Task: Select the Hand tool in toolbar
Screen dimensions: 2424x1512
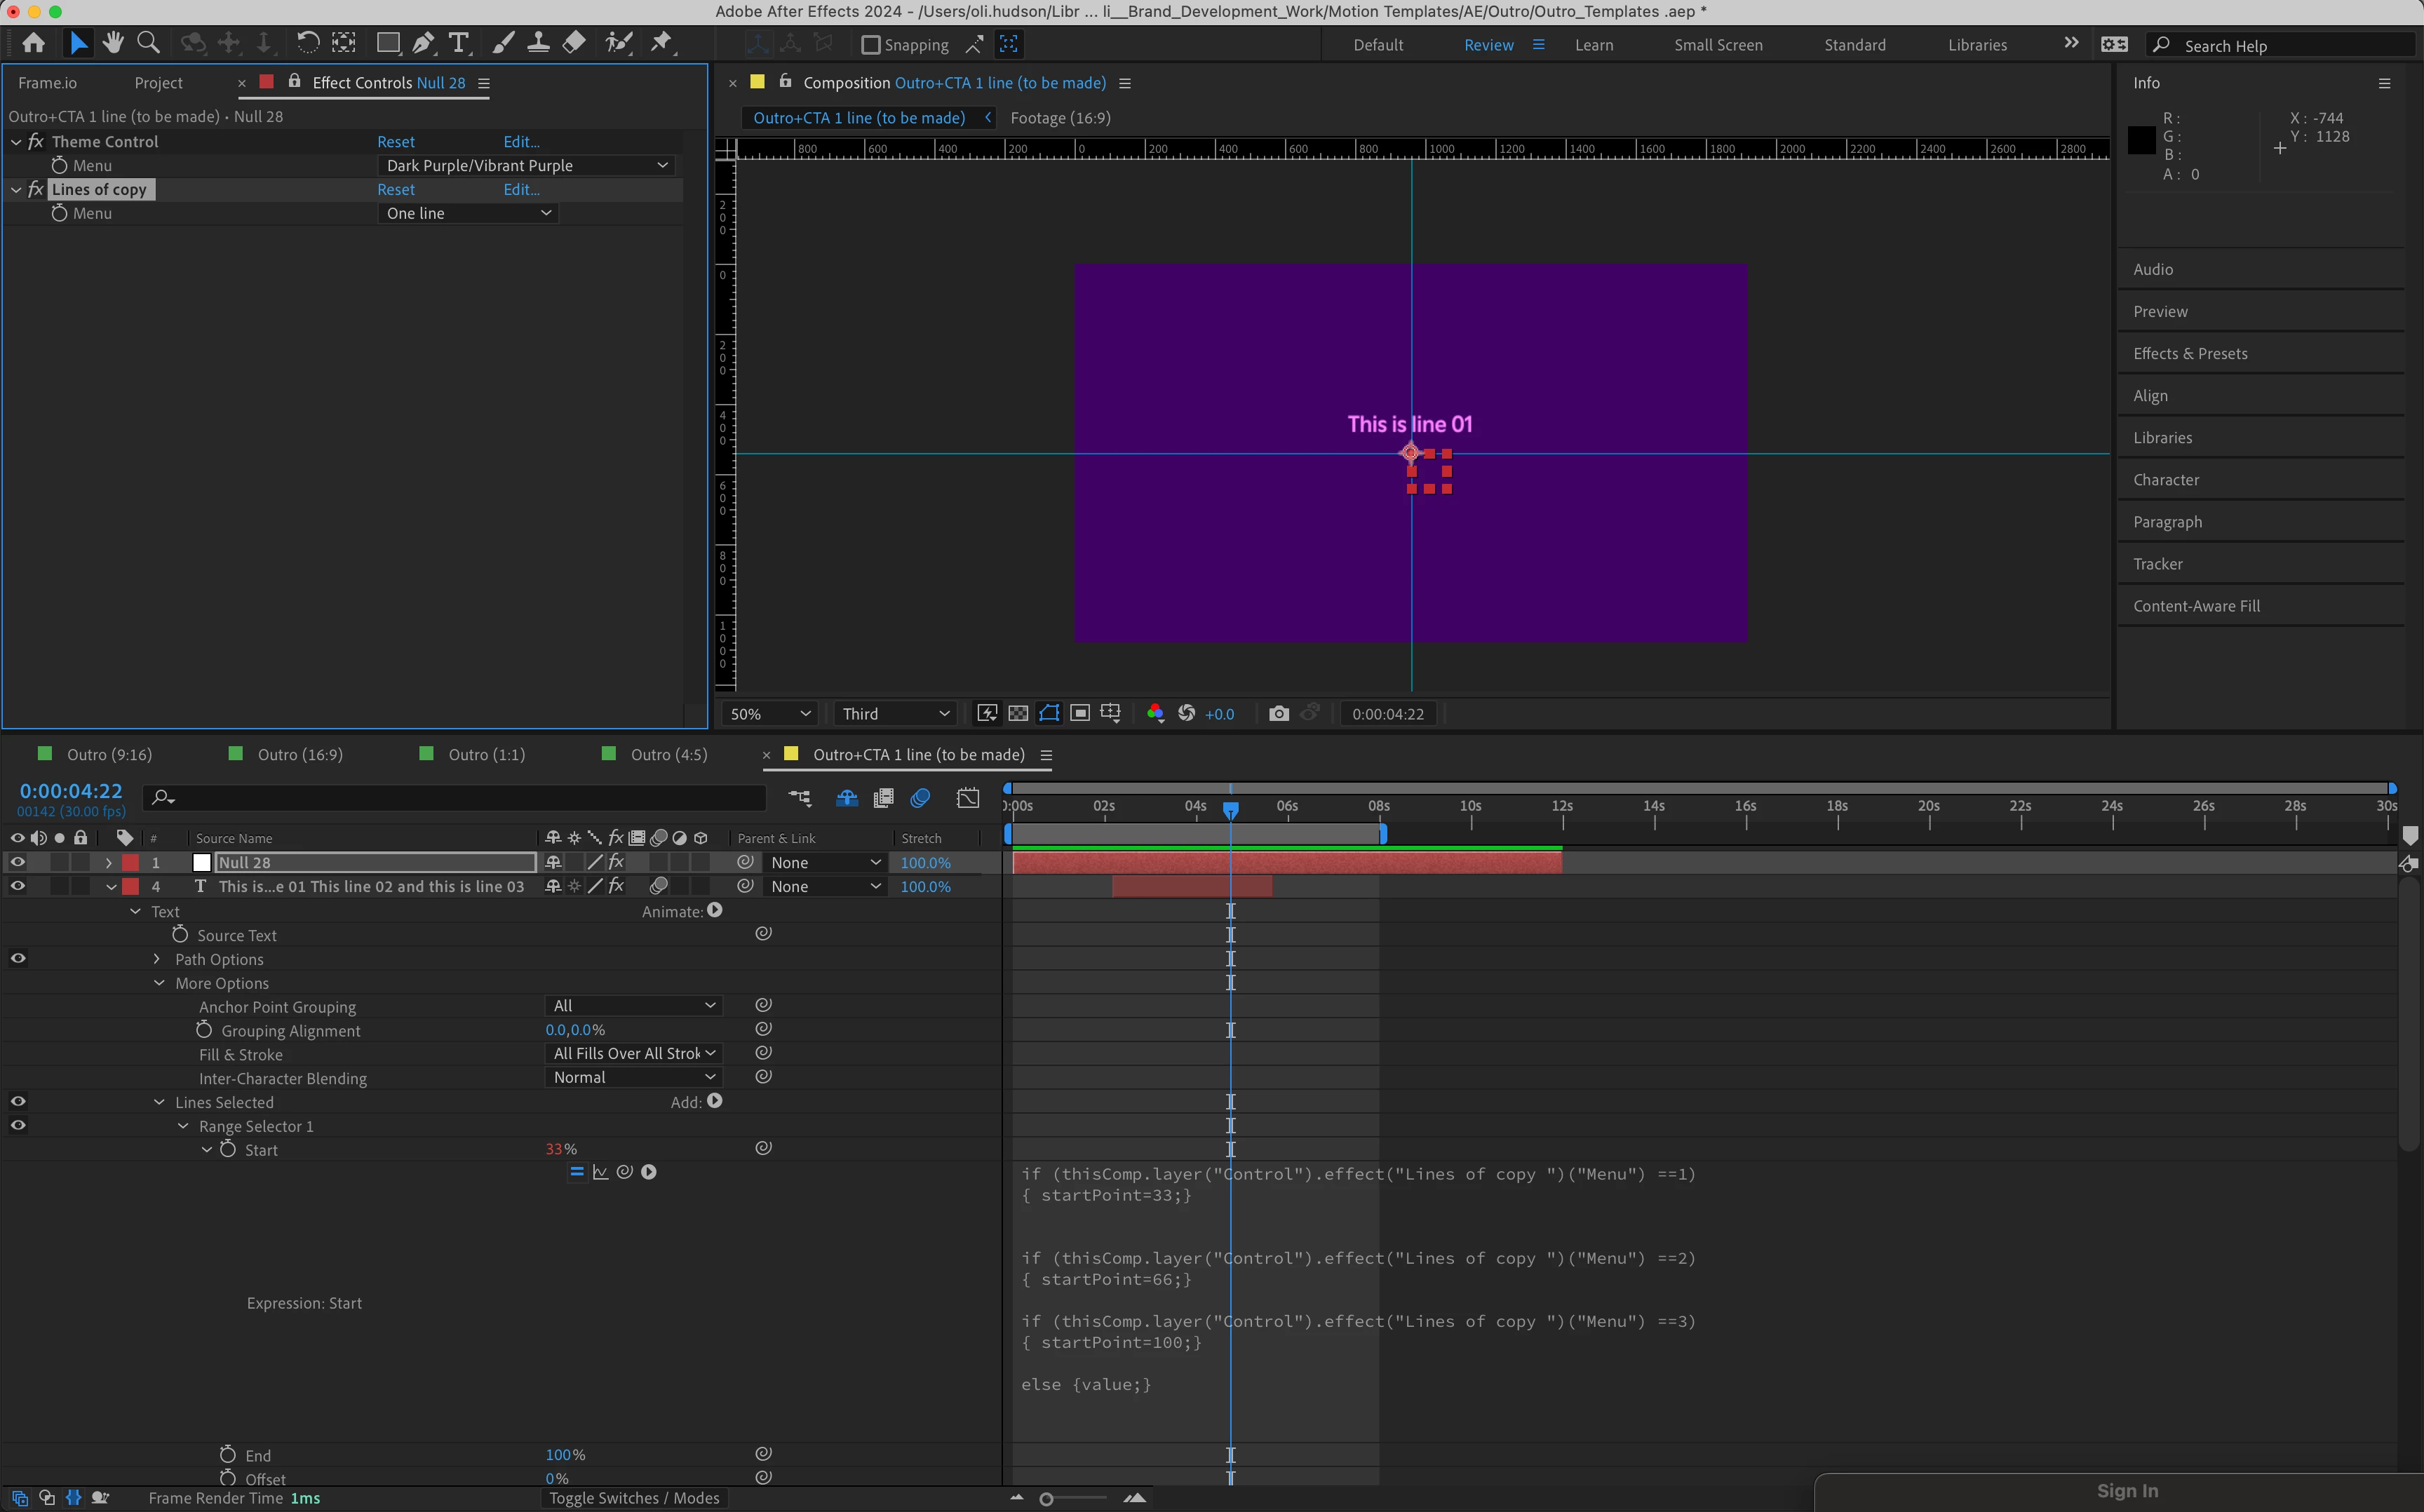Action: pyautogui.click(x=113, y=43)
